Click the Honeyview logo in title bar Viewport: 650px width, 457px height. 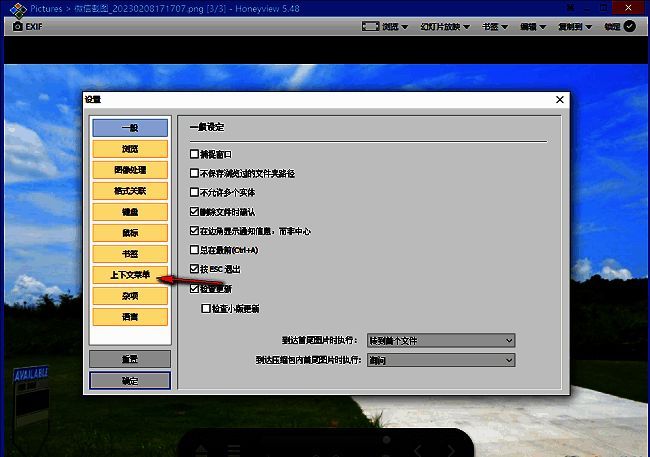coord(18,10)
